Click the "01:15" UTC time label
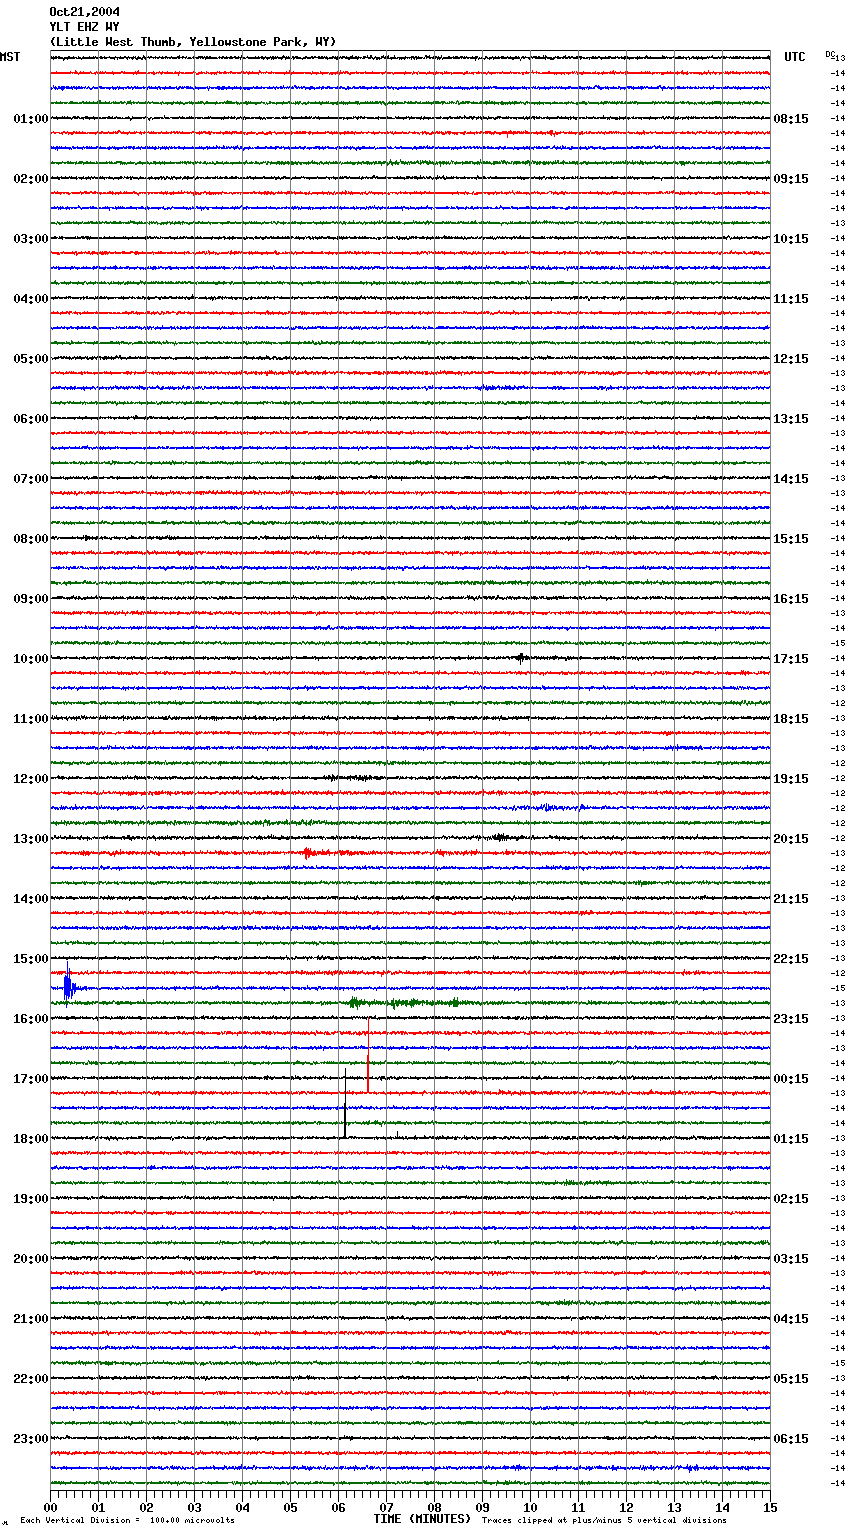This screenshot has width=850, height=1534. (791, 1139)
